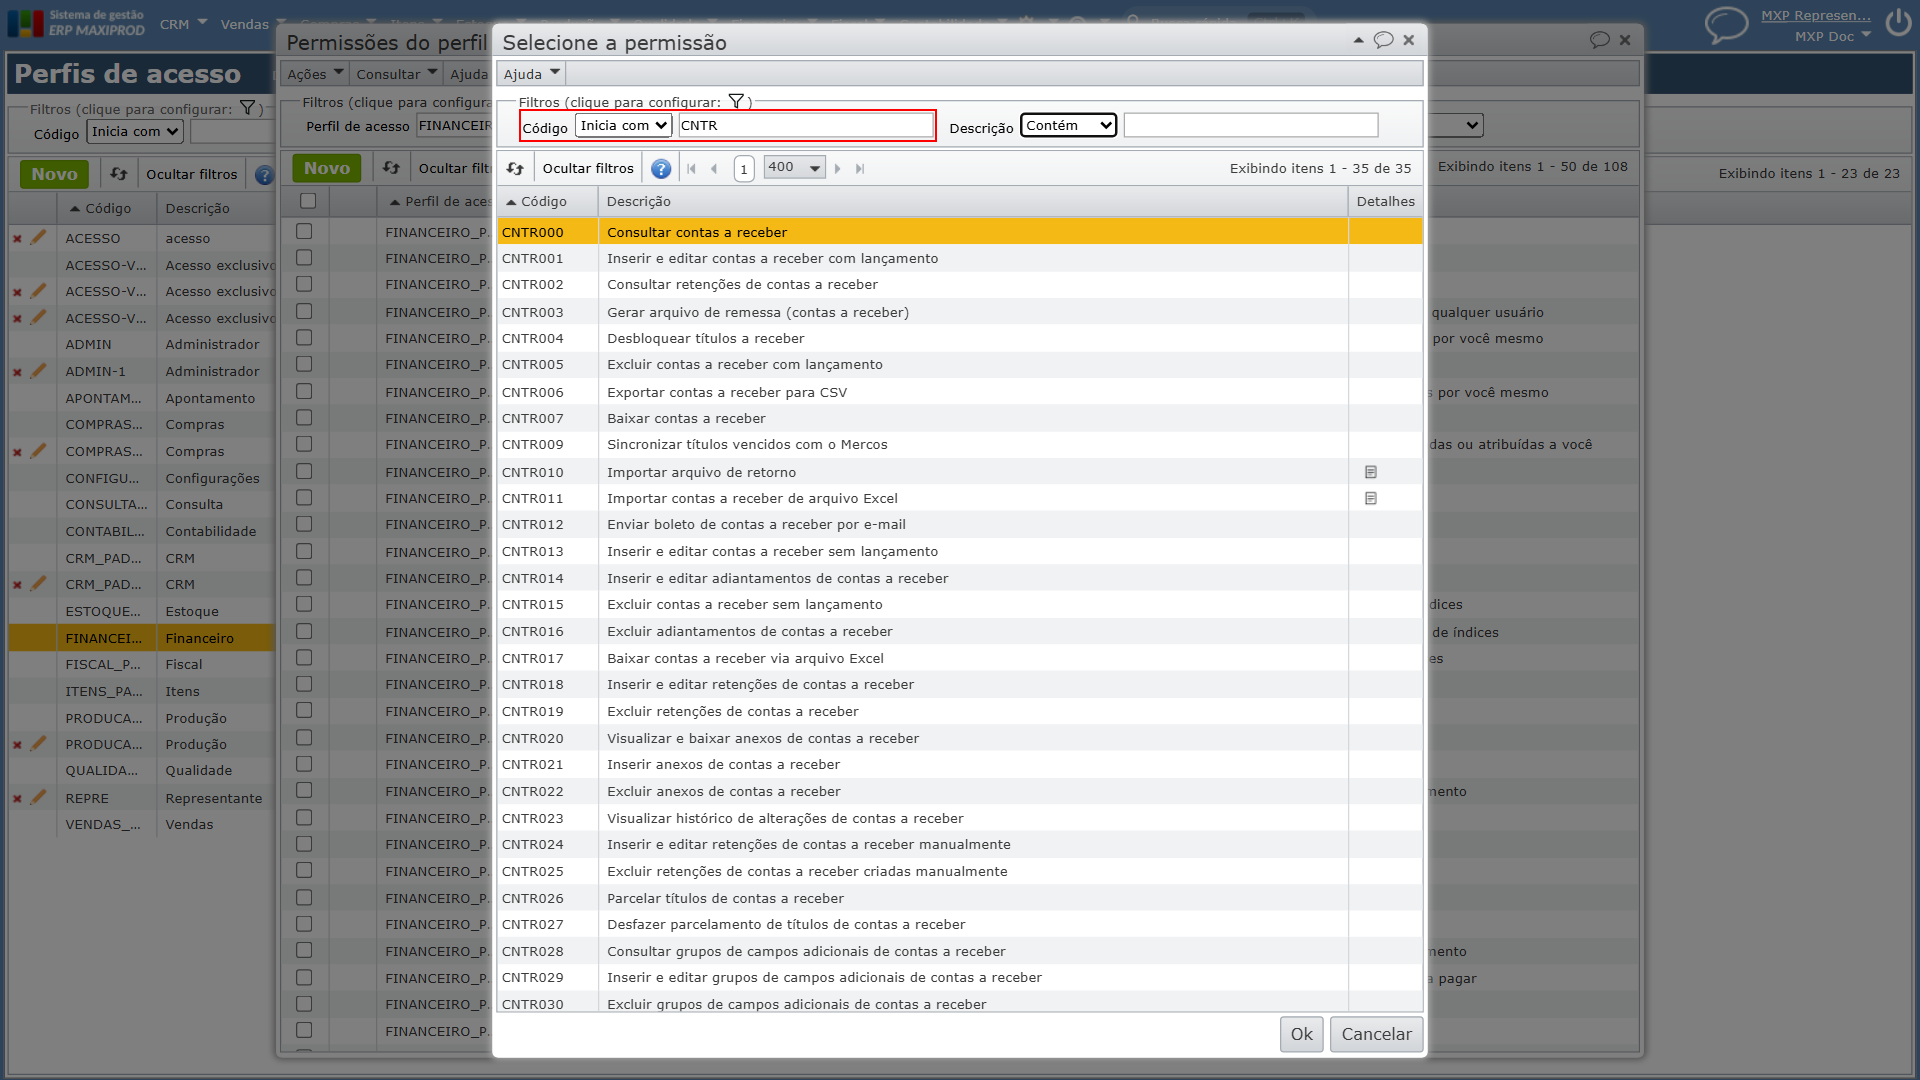The height and width of the screenshot is (1080, 1920).
Task: Click the empty Descrição filter input
Action: coord(1250,125)
